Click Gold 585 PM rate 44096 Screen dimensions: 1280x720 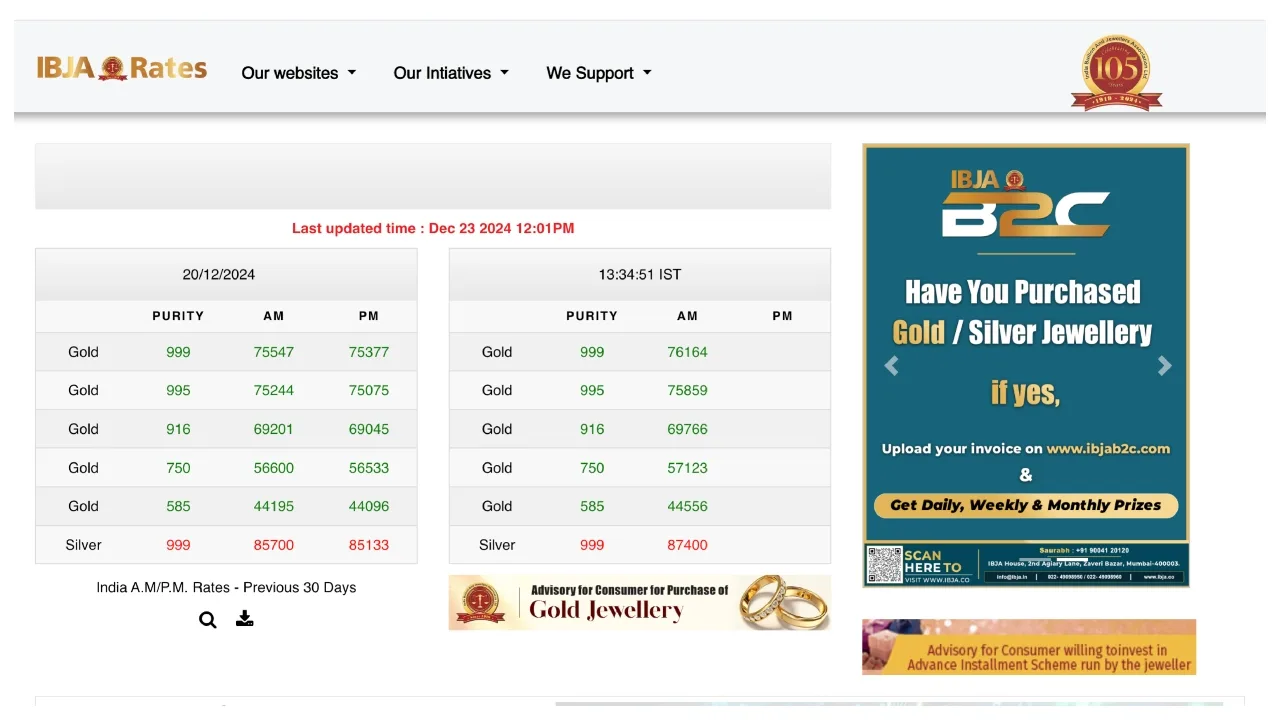(x=369, y=506)
